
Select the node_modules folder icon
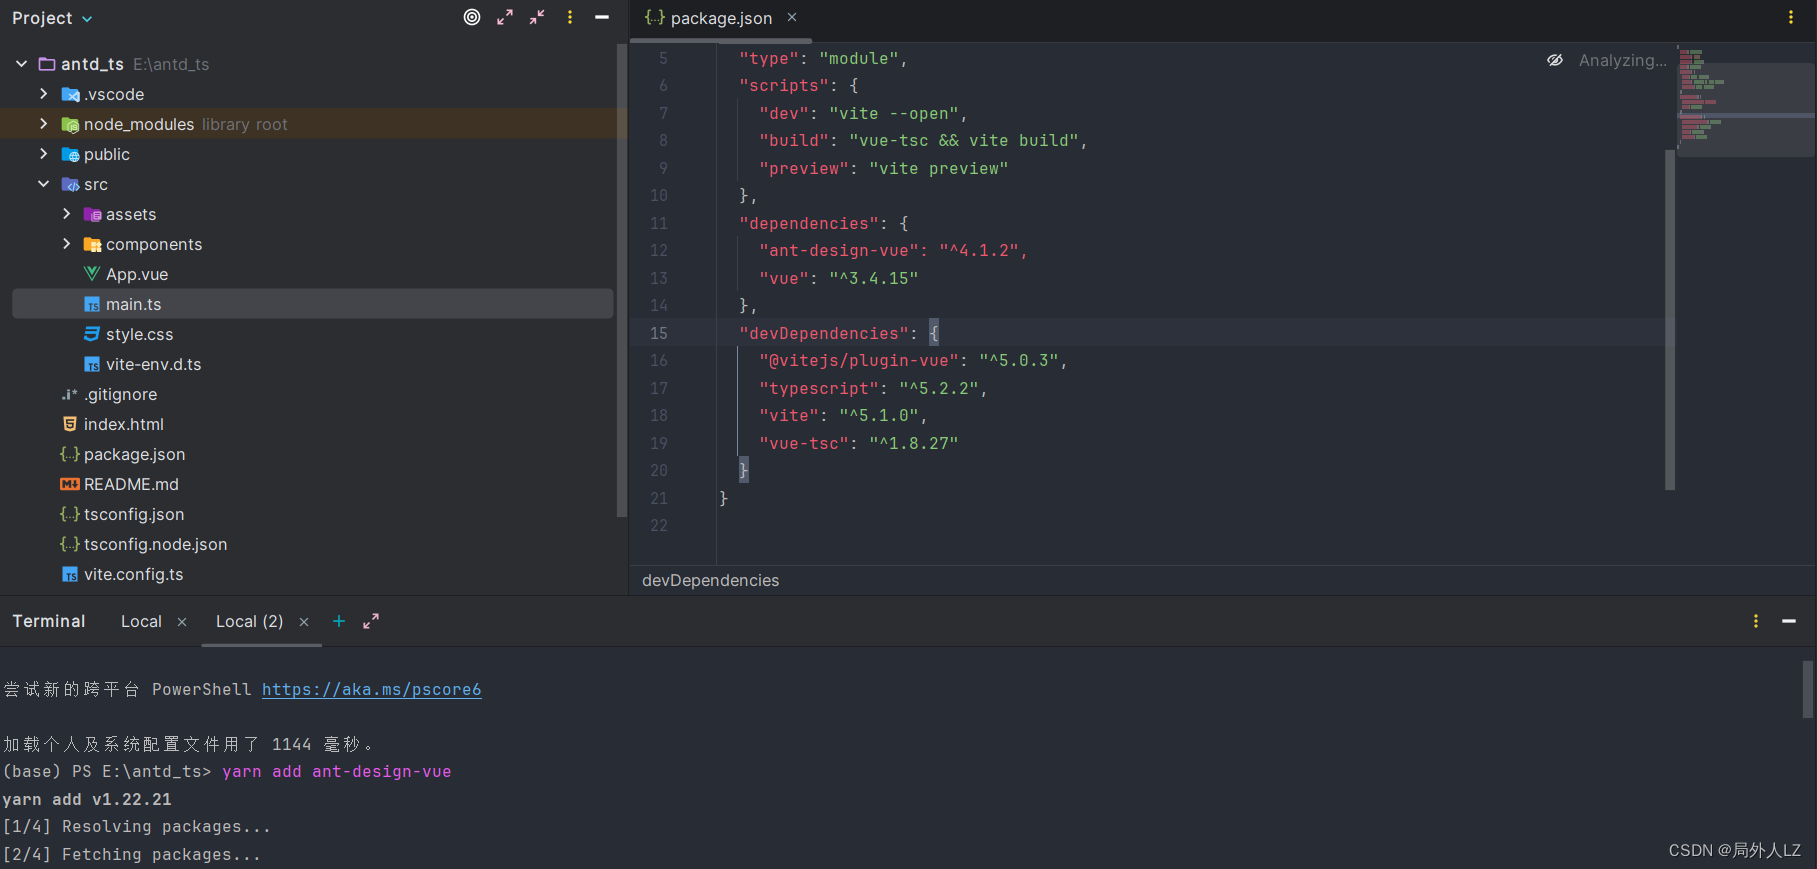(x=70, y=125)
